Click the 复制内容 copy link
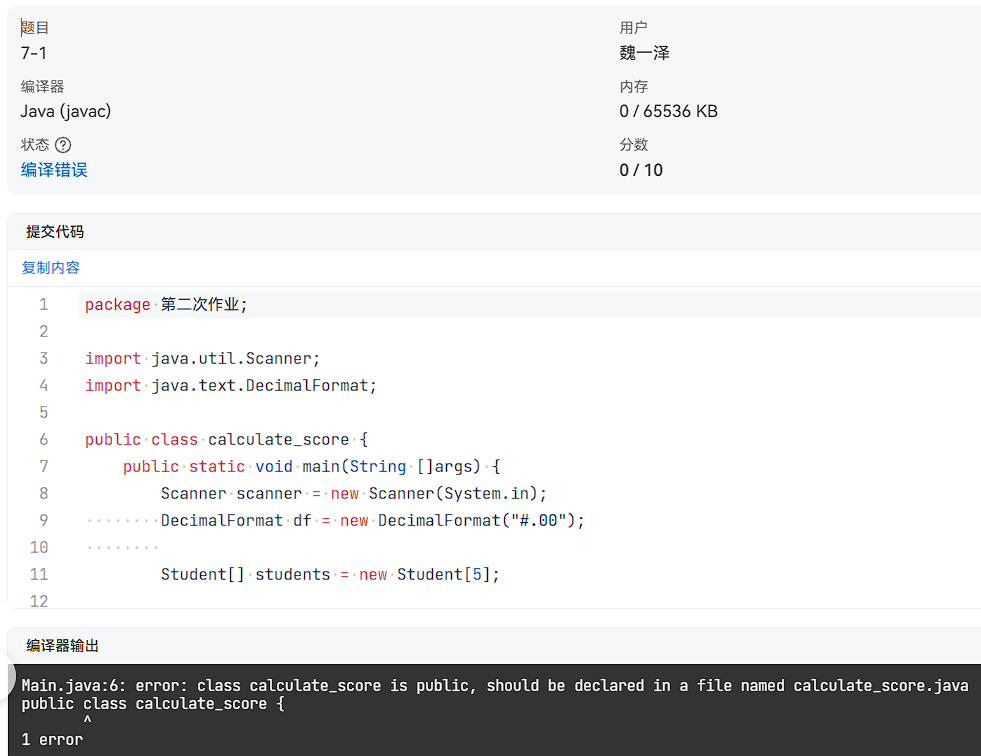 pos(51,268)
